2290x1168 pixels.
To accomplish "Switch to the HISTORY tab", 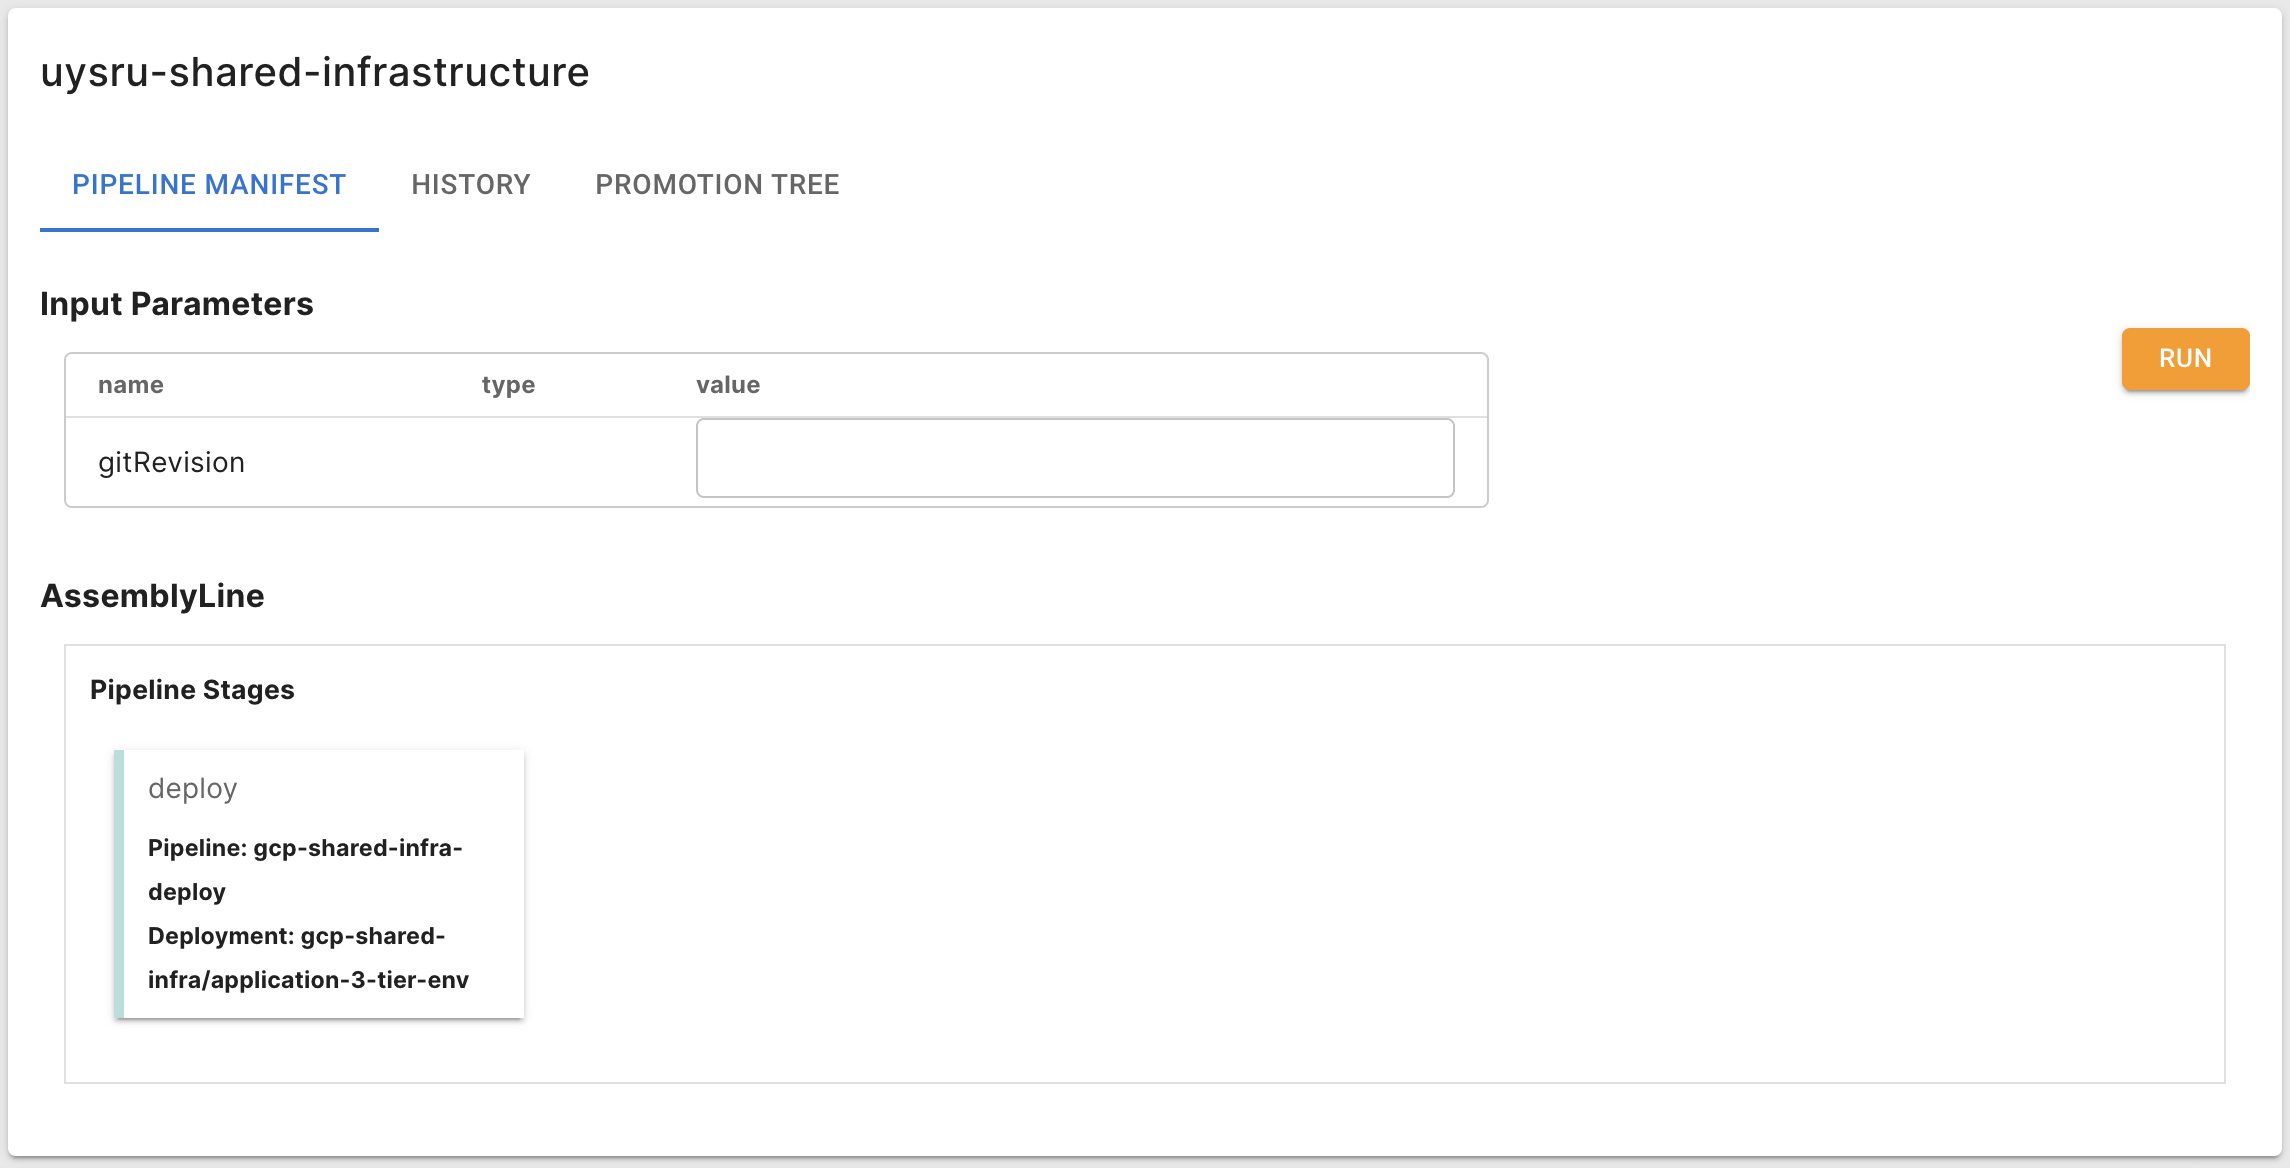I will point(470,185).
